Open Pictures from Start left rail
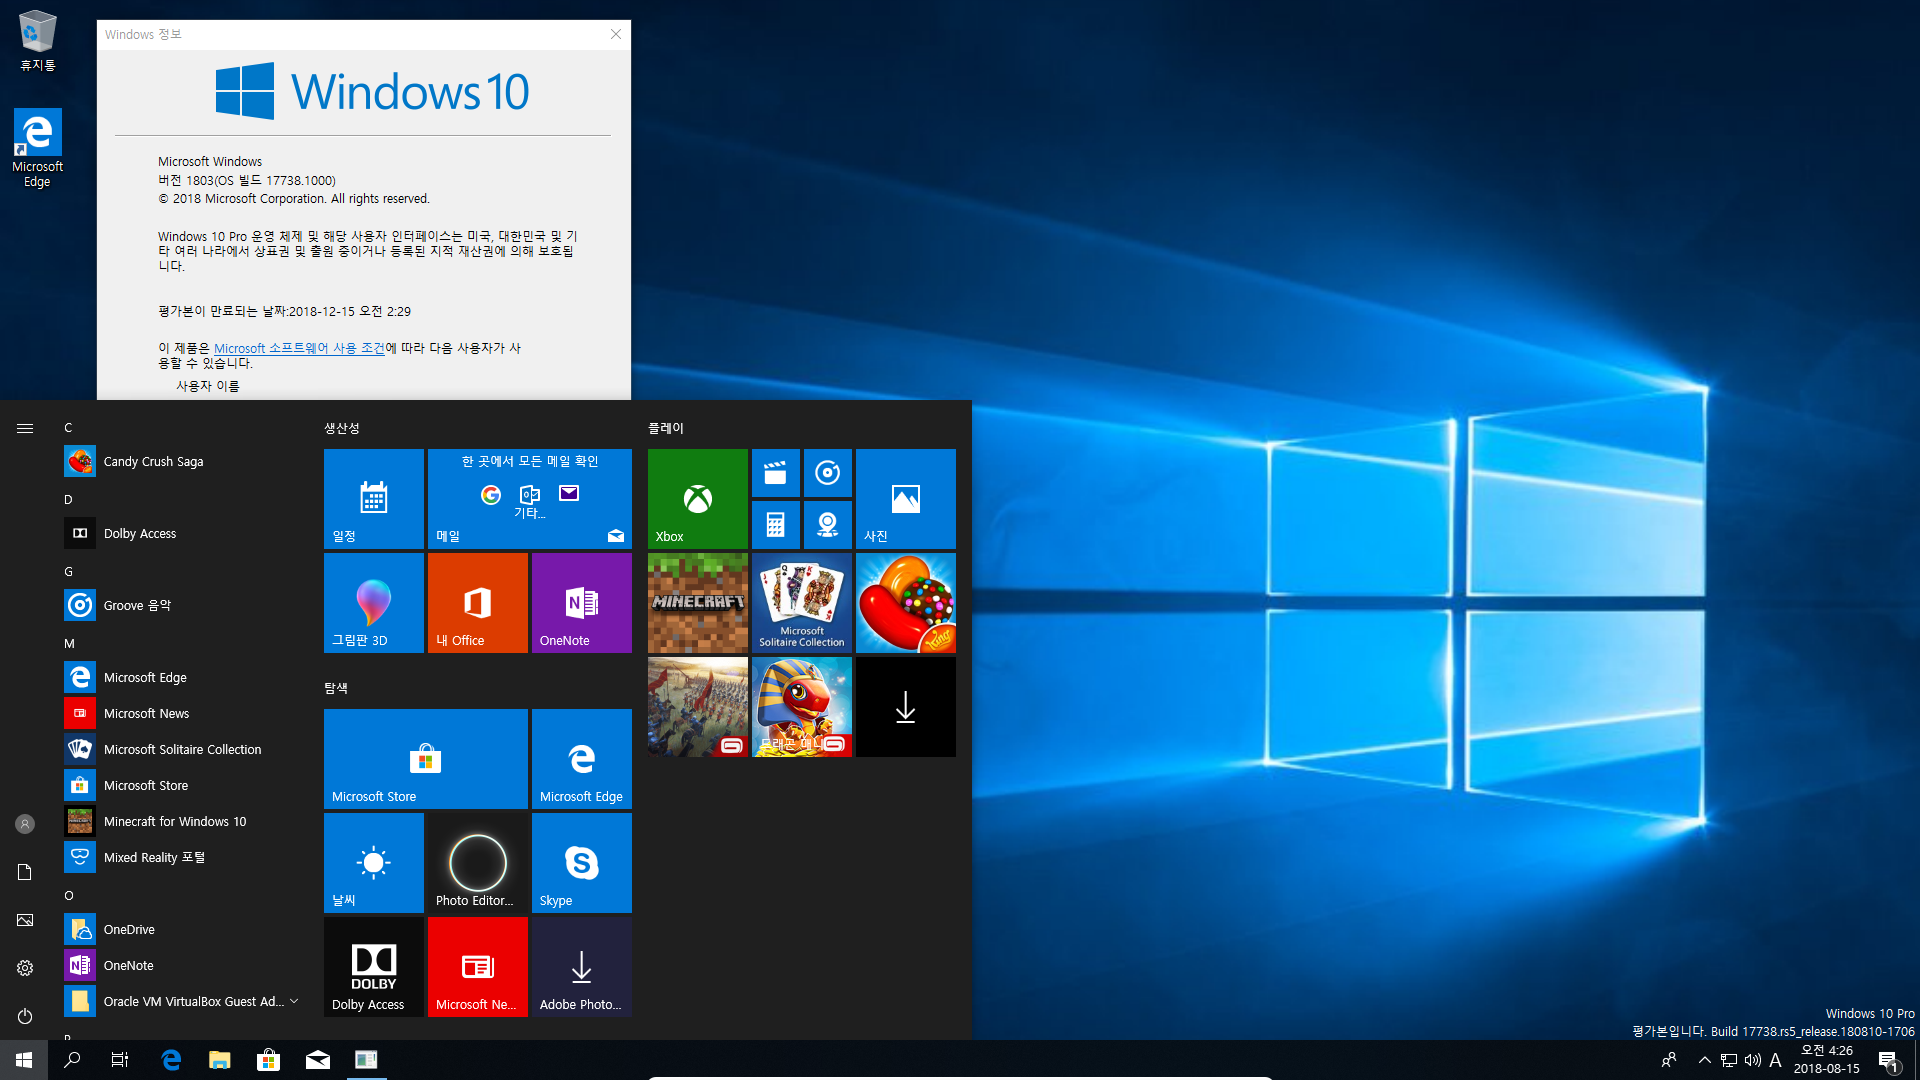 pos(25,920)
